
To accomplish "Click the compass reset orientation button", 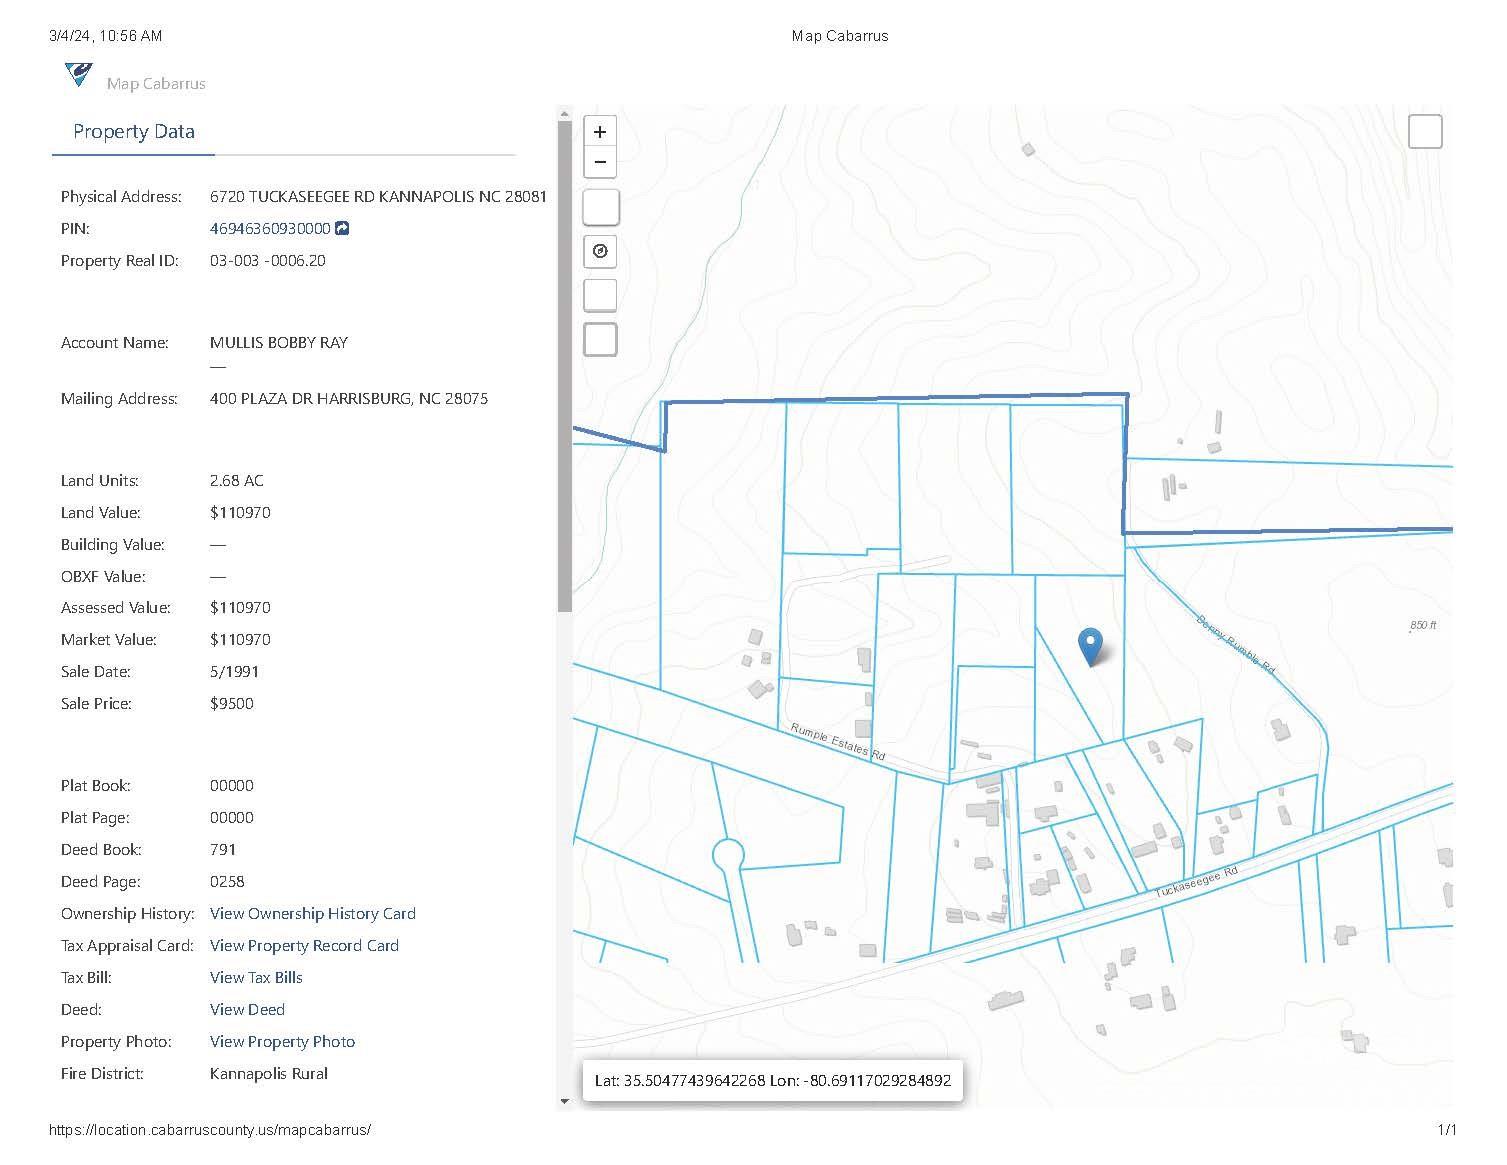I will (x=600, y=251).
